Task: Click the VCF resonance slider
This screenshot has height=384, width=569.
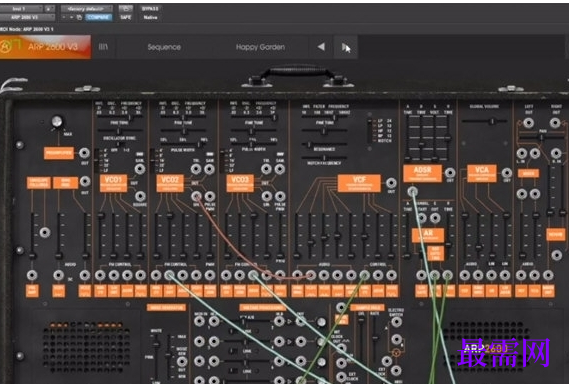Action: [x=324, y=144]
